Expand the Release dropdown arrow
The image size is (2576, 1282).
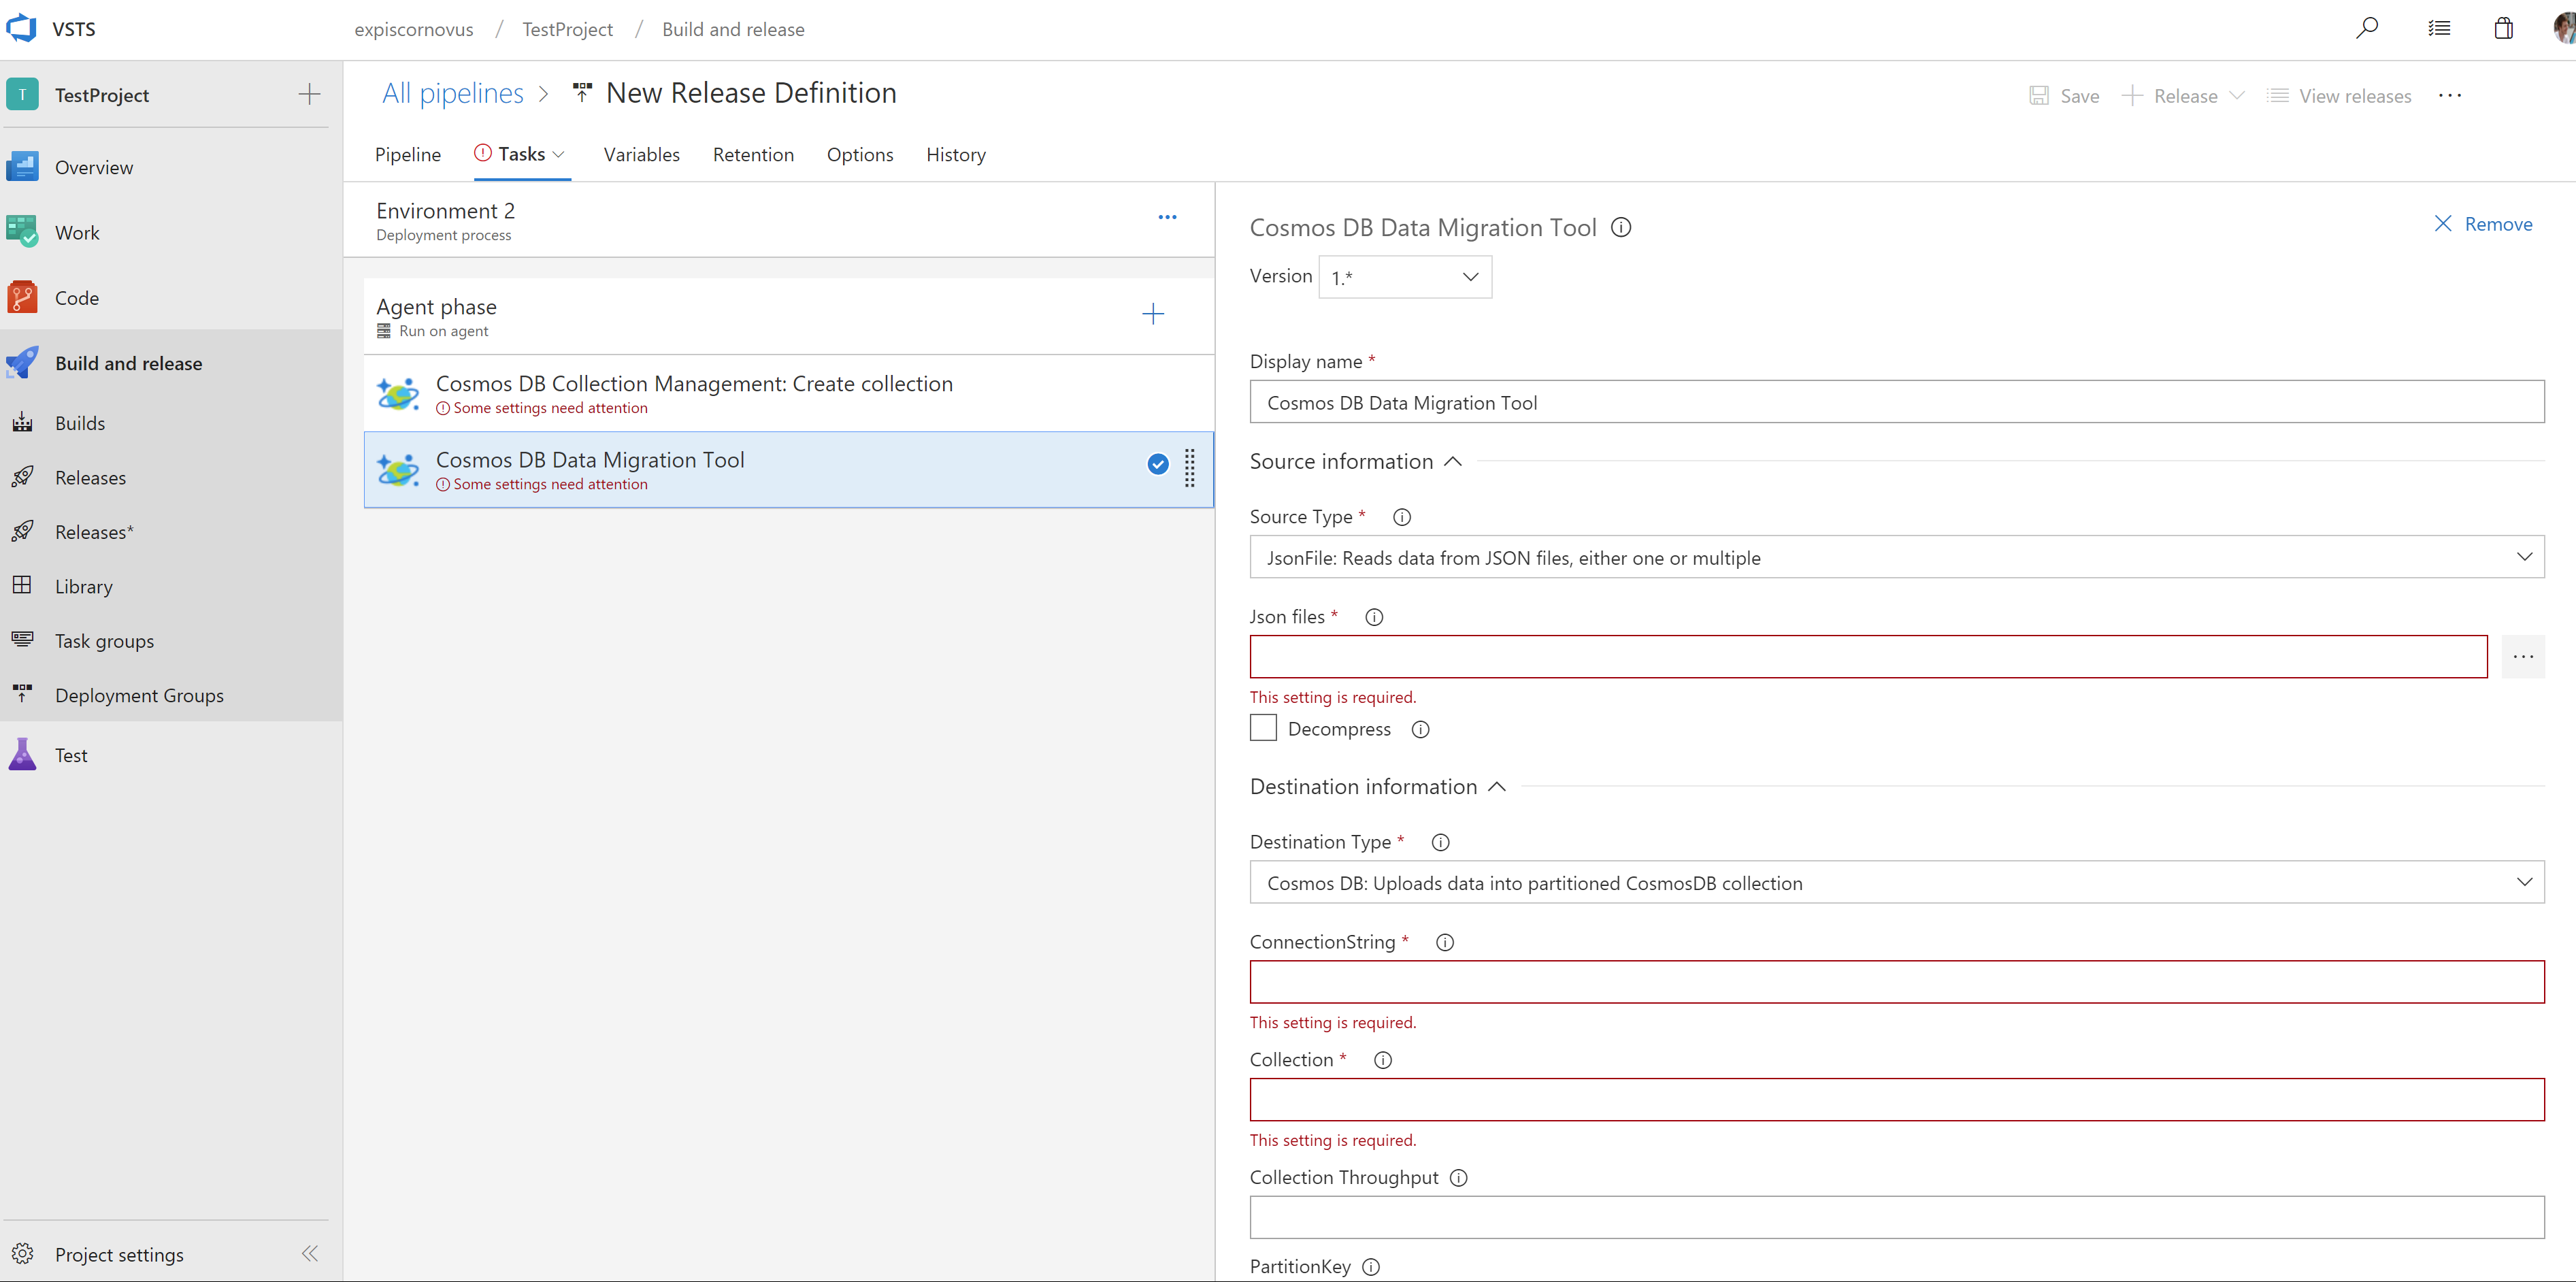pyautogui.click(x=2237, y=95)
